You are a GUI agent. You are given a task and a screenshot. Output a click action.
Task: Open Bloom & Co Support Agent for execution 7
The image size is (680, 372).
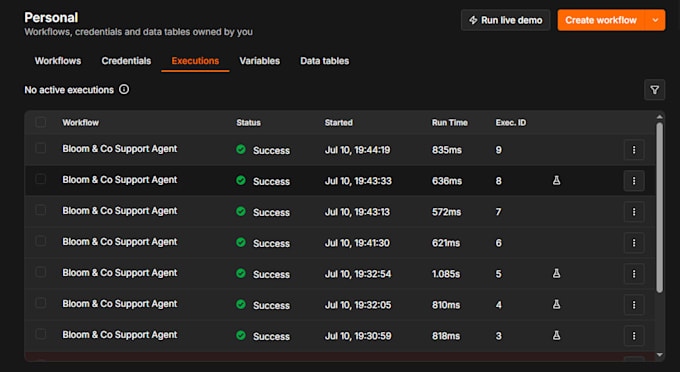point(120,211)
